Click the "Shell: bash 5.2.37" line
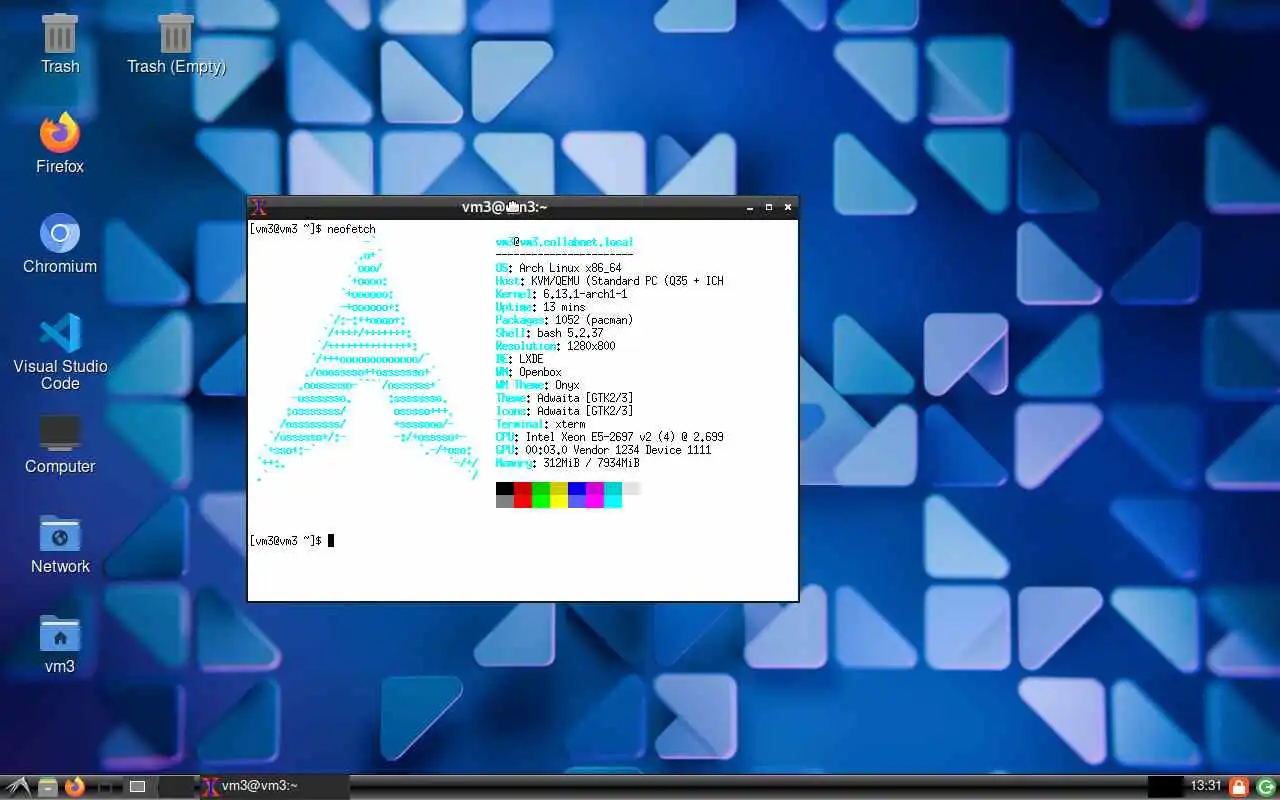This screenshot has height=800, width=1280. (549, 333)
